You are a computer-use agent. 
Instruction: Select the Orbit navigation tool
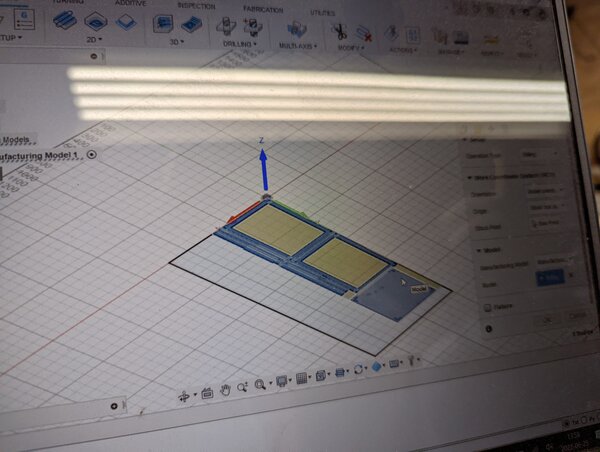point(184,397)
